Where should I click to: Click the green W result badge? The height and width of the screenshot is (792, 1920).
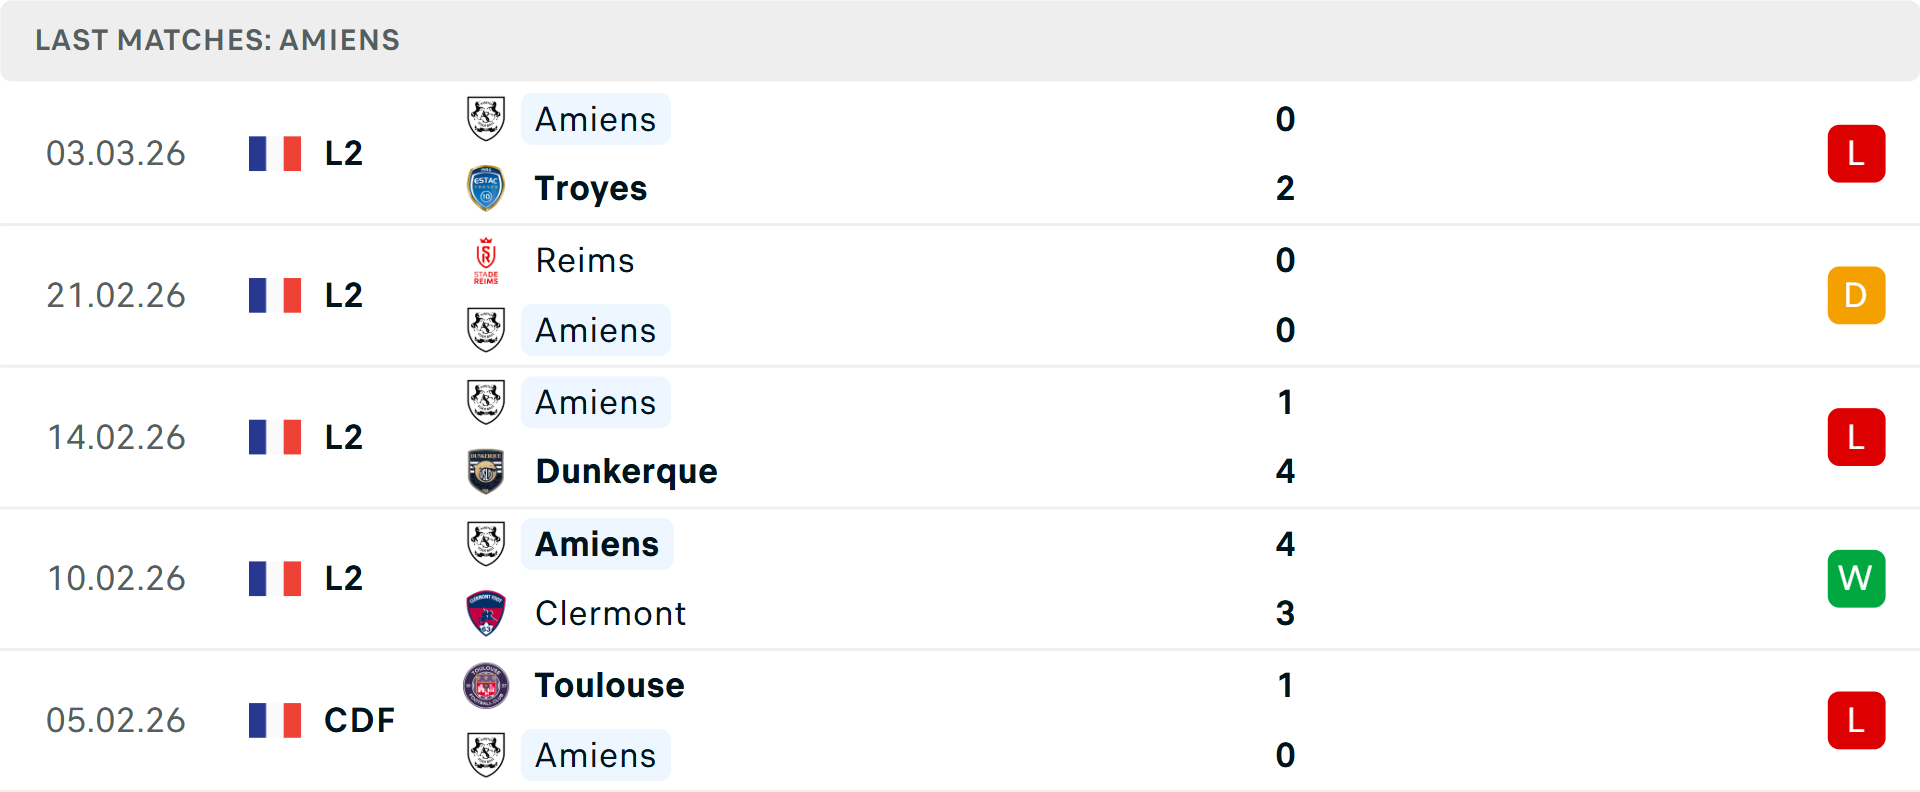[x=1856, y=578]
